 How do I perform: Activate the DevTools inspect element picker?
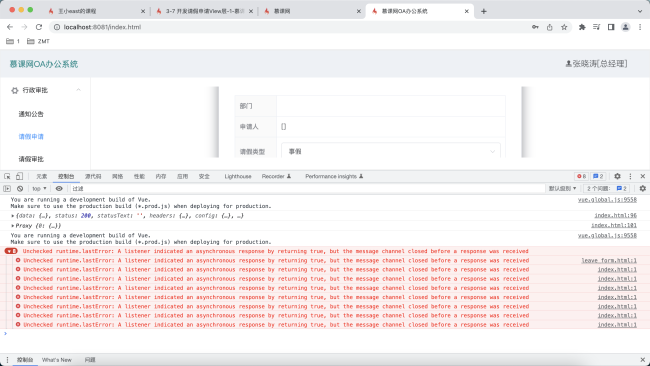[x=7, y=176]
